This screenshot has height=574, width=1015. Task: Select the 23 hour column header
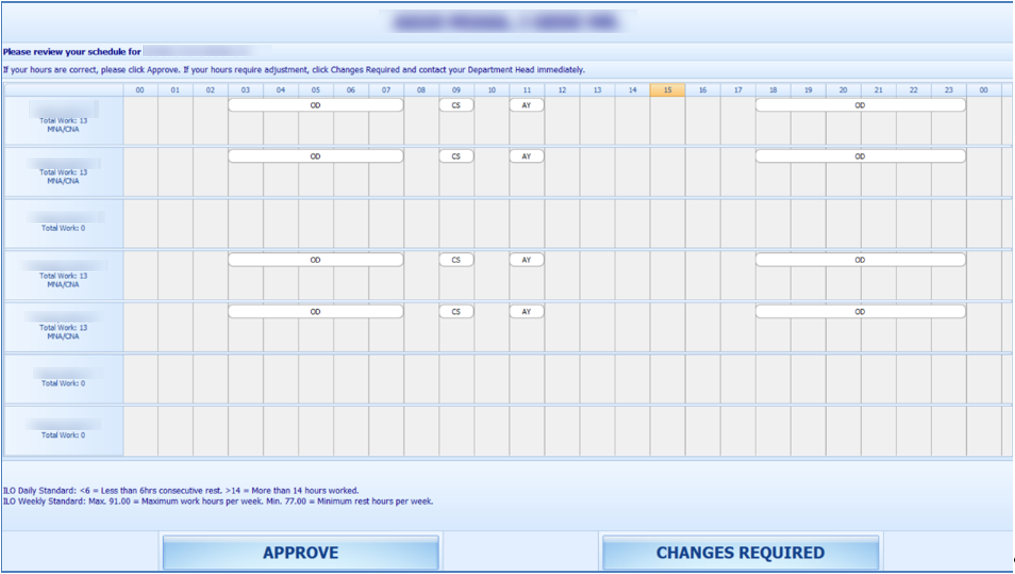pos(949,90)
